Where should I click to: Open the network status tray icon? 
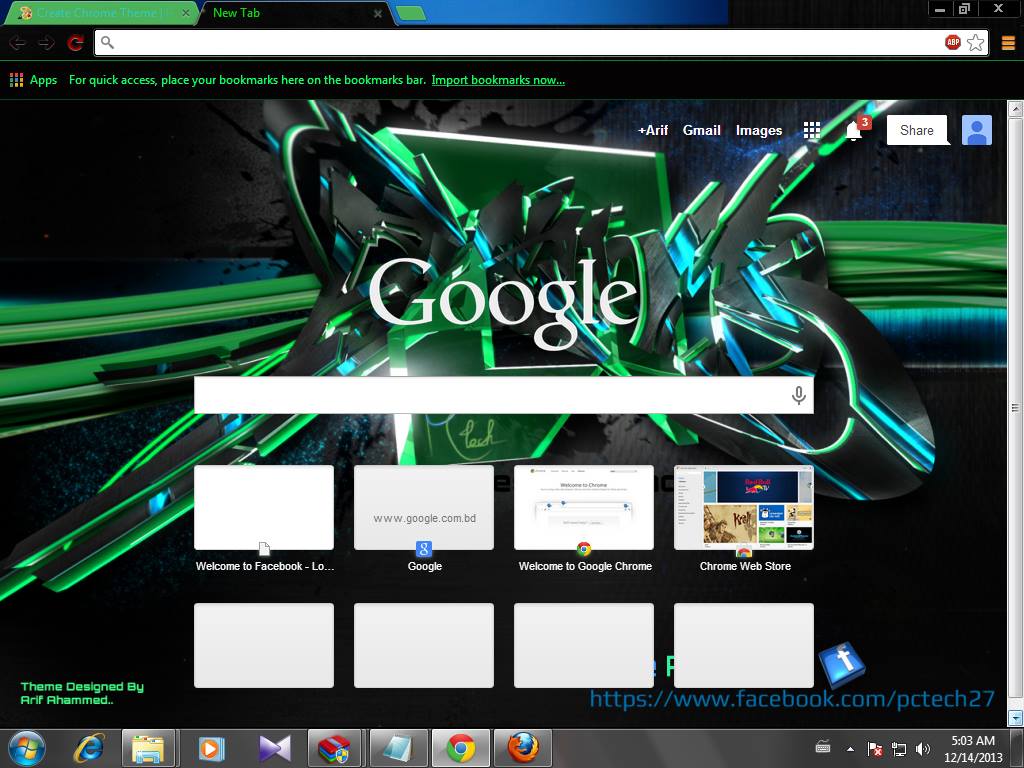click(899, 749)
